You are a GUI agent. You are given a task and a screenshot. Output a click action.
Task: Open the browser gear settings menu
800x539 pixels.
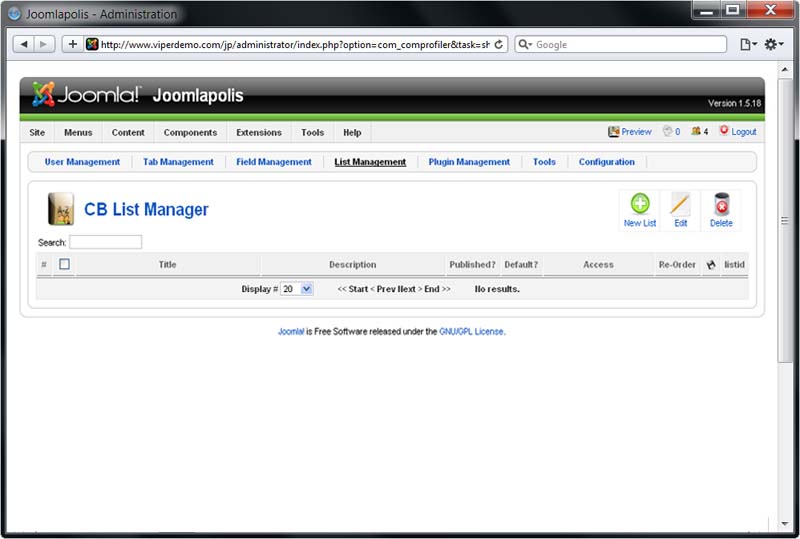773,44
